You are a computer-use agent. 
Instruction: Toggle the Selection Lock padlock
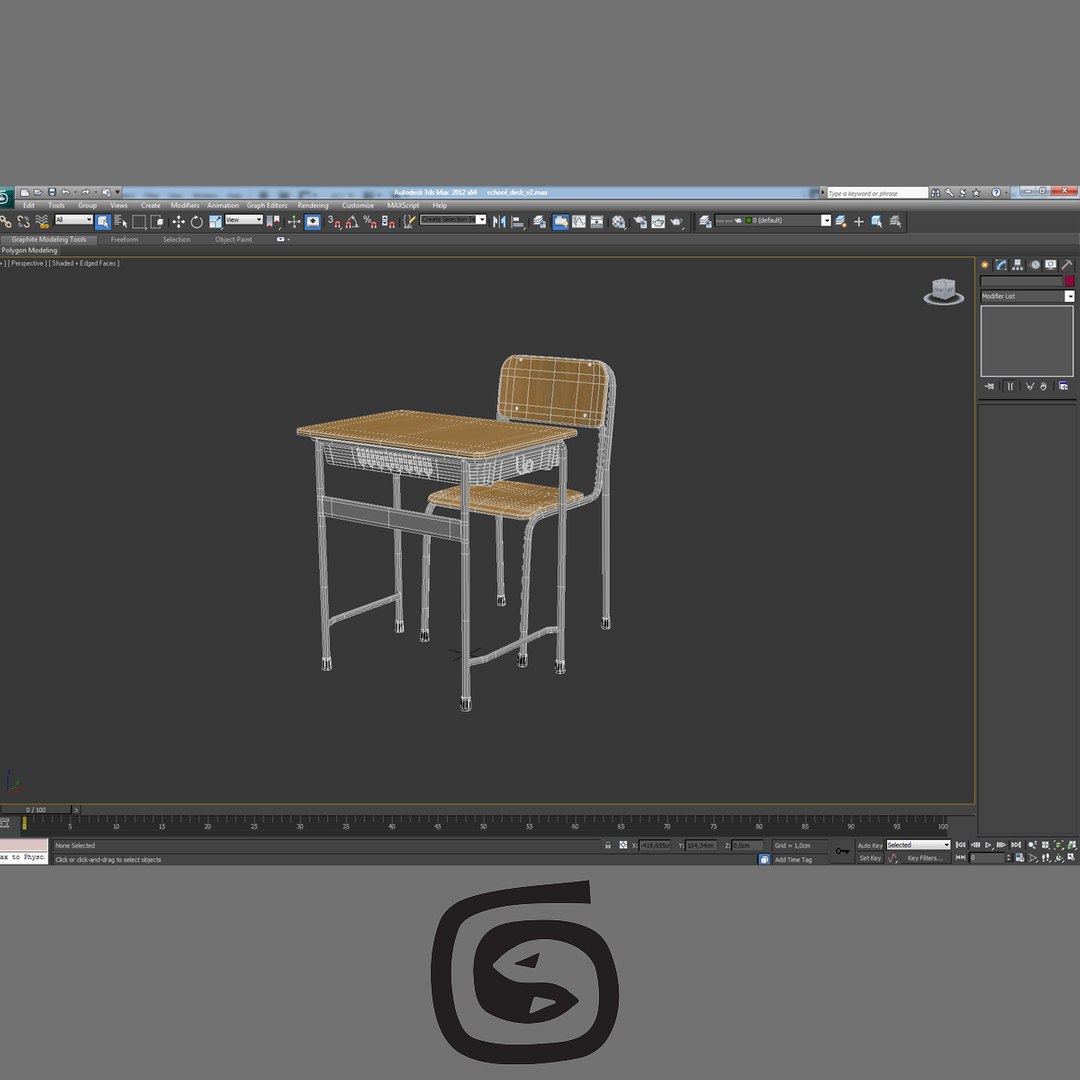[x=608, y=845]
